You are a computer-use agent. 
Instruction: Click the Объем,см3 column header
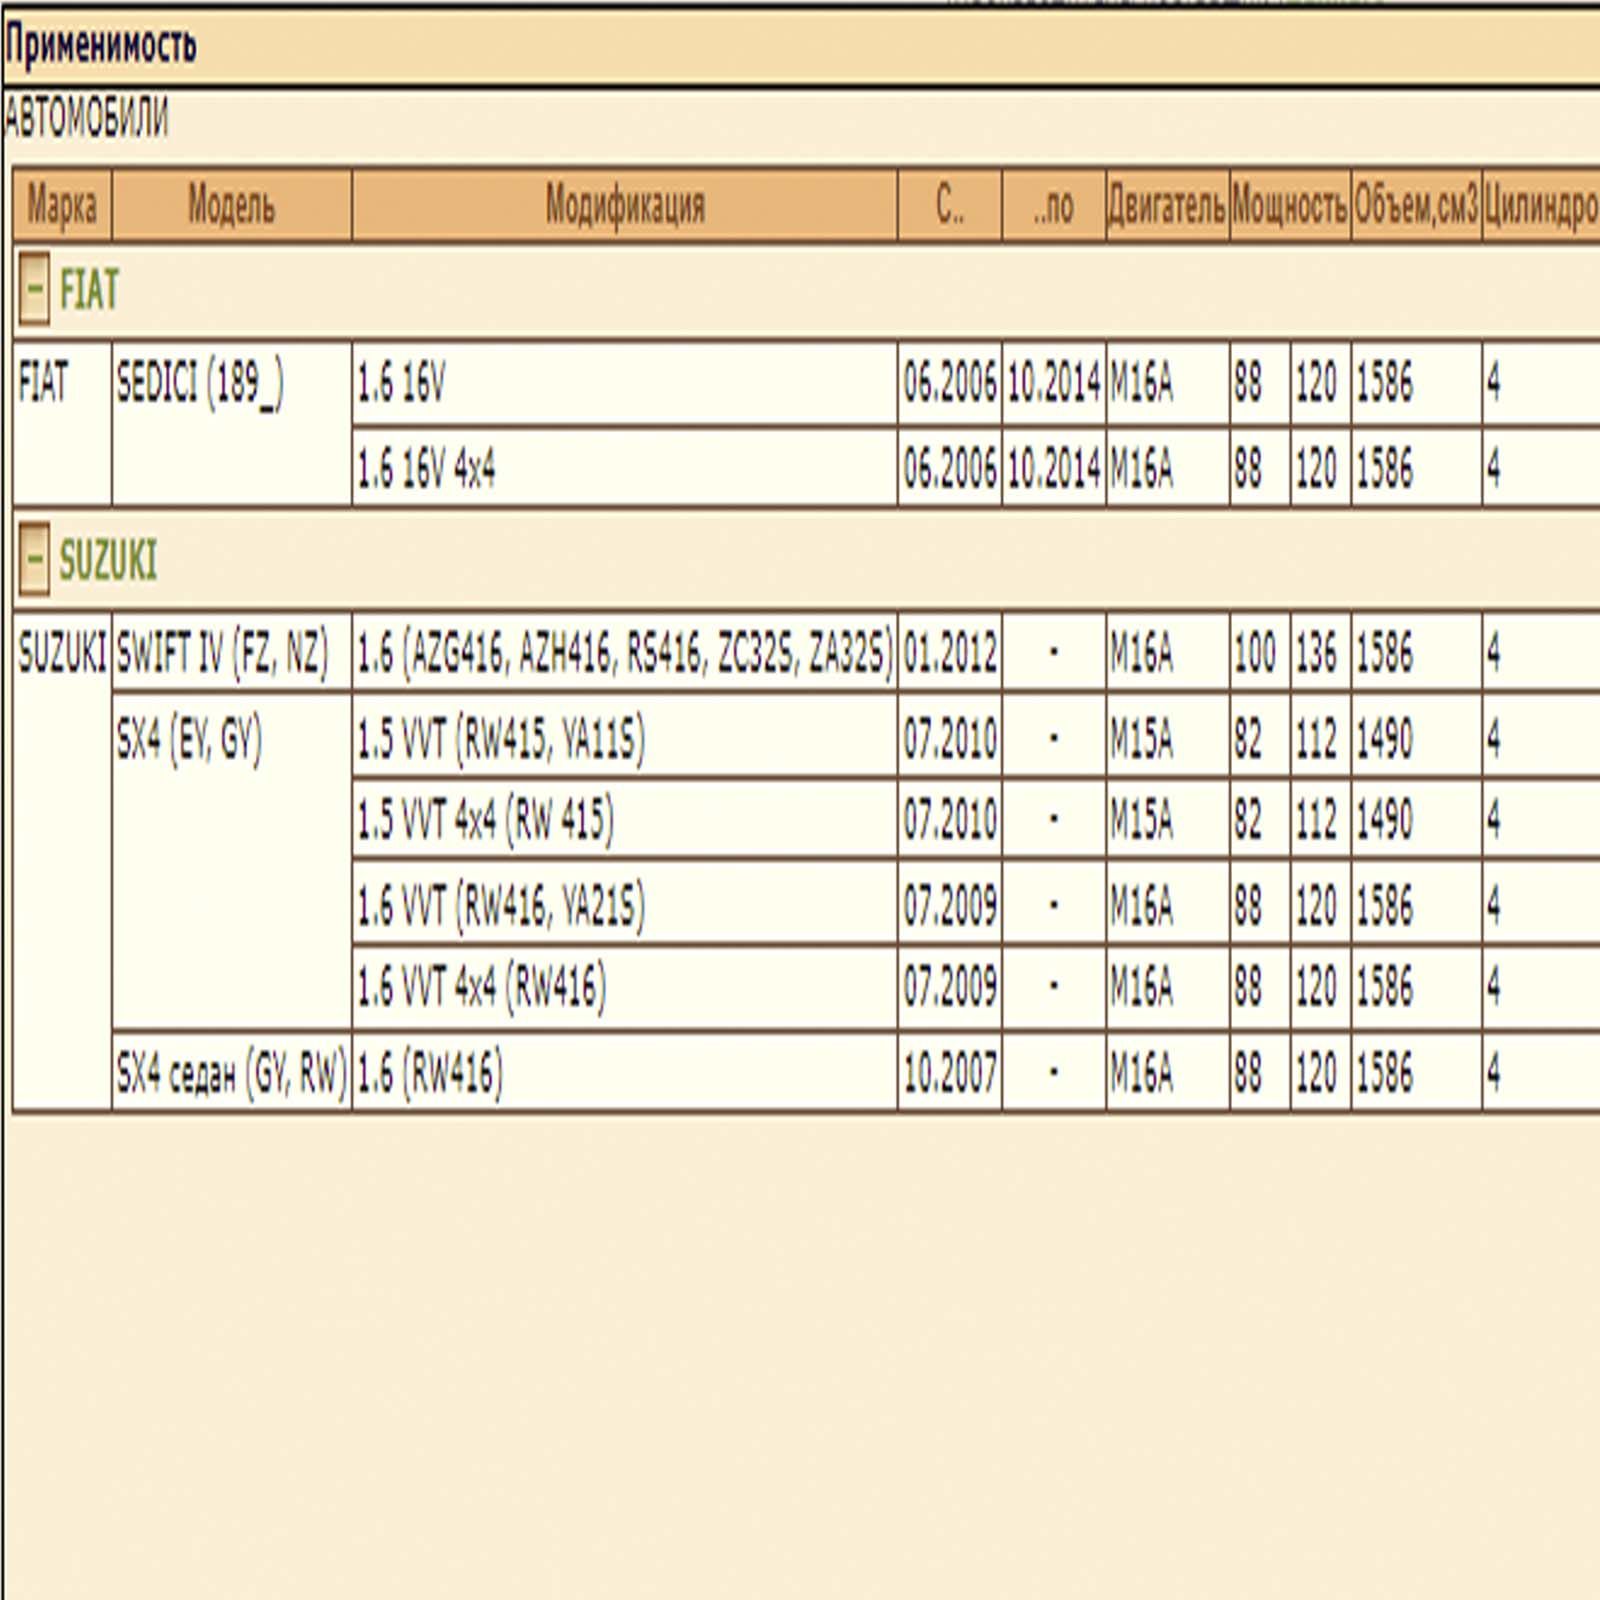[x=1416, y=205]
